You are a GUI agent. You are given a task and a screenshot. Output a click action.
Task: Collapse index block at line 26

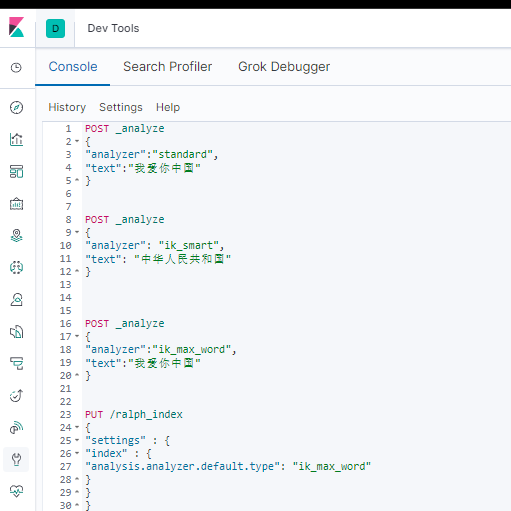77,453
